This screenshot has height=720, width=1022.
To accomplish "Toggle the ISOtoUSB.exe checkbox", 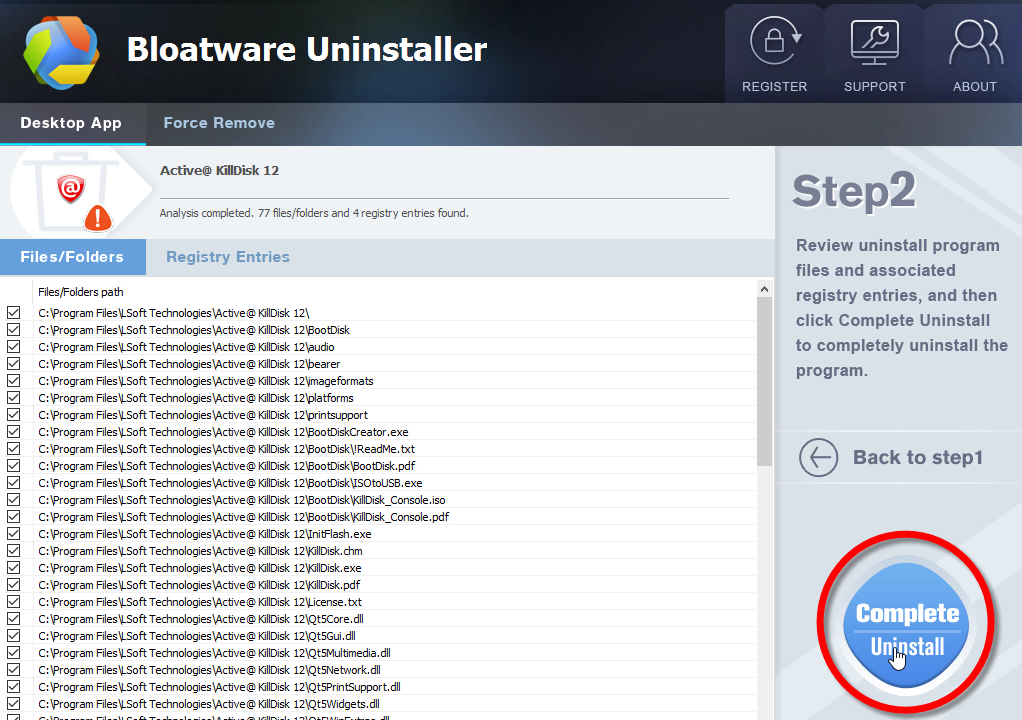I will tap(13, 483).
